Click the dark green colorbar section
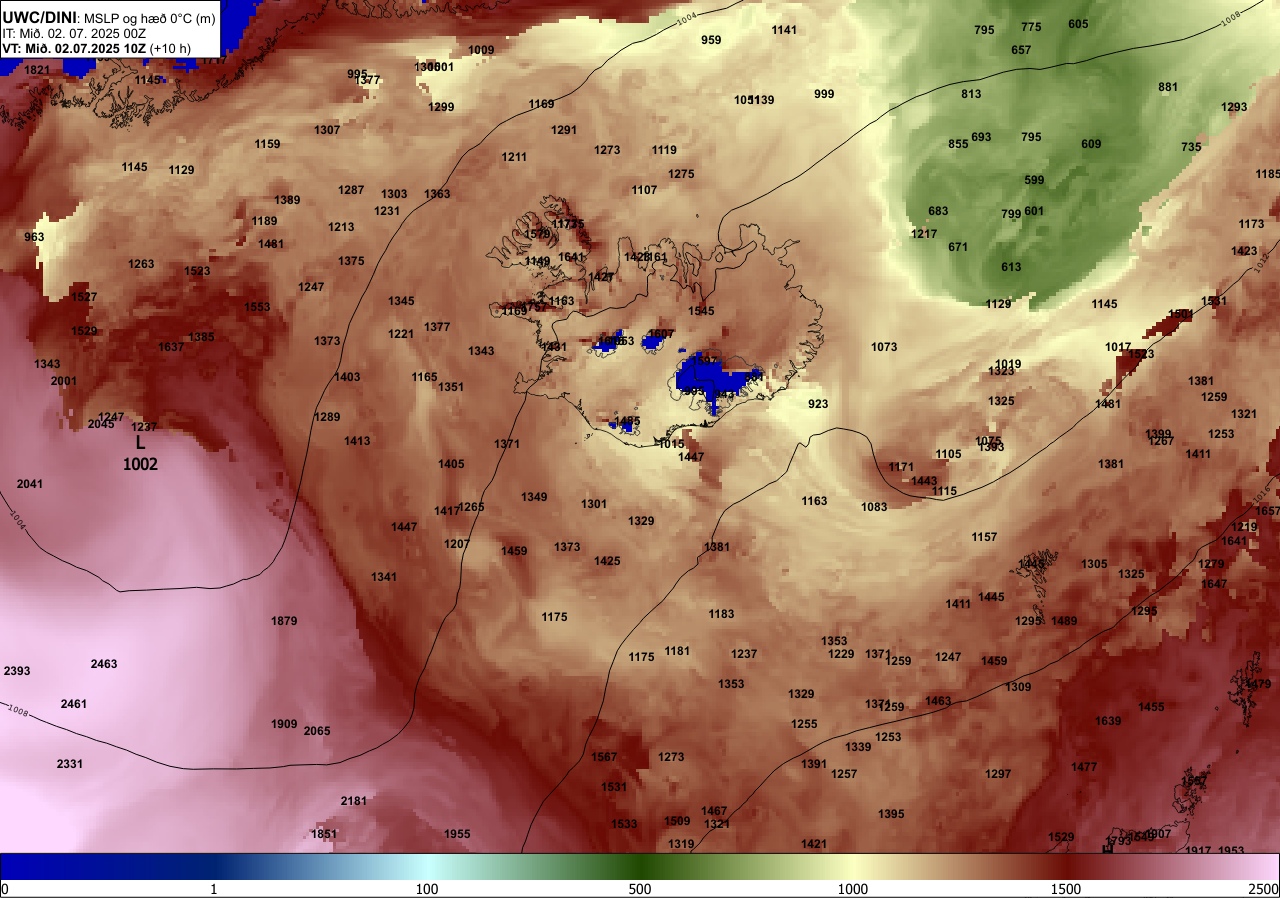The image size is (1280, 898). coord(640,866)
